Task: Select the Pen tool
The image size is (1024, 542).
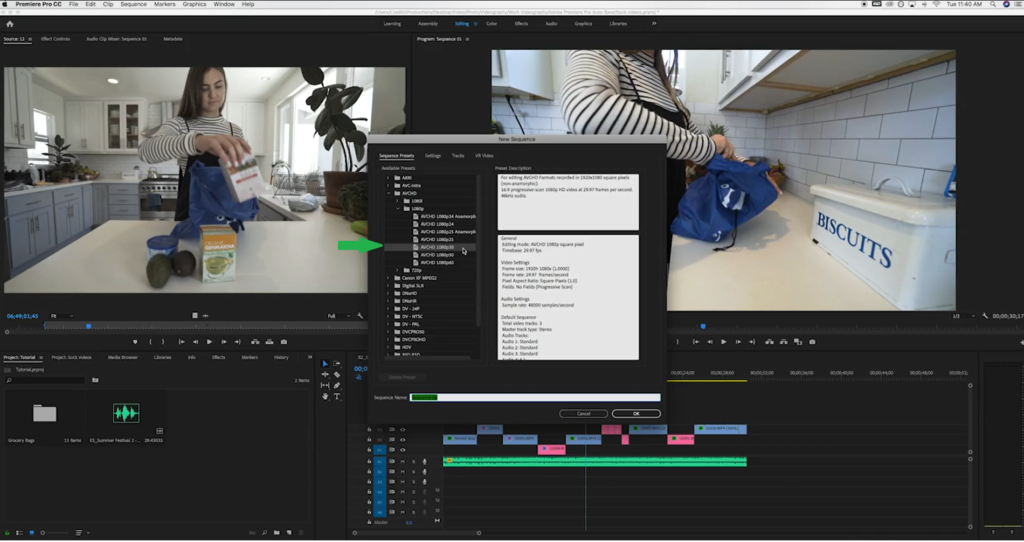Action: [337, 385]
